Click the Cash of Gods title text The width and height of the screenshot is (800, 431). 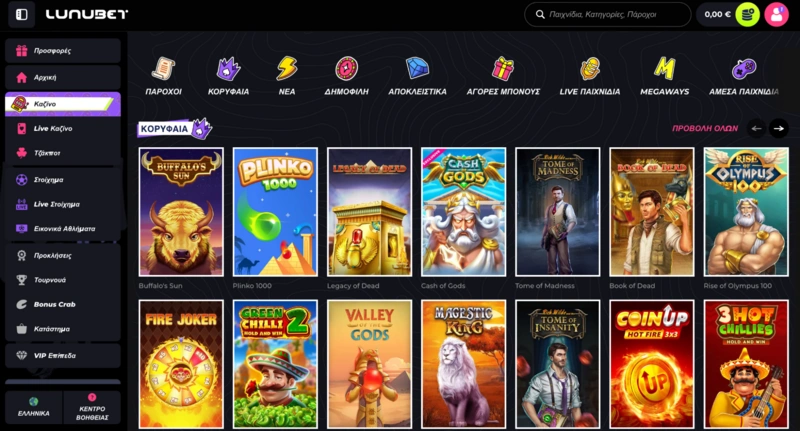(x=443, y=286)
